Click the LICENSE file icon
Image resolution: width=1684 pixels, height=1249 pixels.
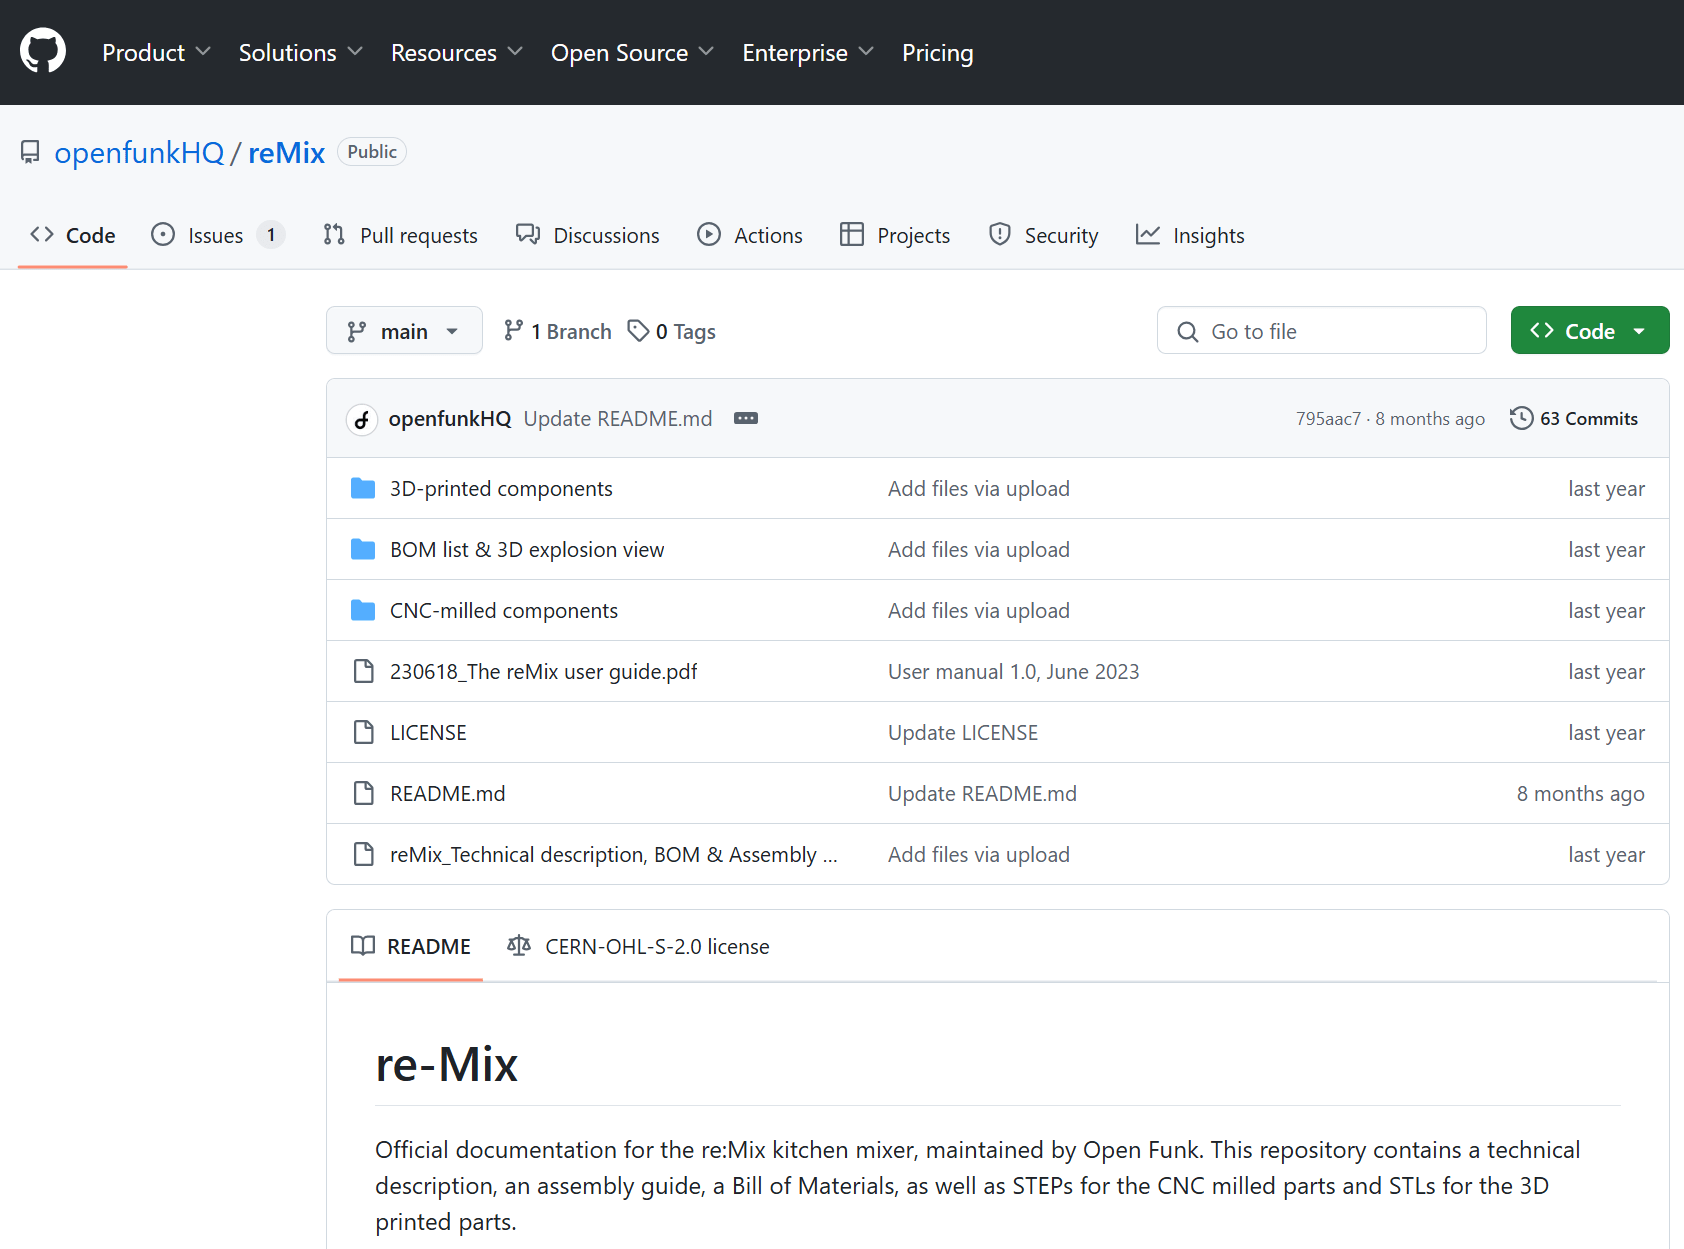pyautogui.click(x=364, y=732)
